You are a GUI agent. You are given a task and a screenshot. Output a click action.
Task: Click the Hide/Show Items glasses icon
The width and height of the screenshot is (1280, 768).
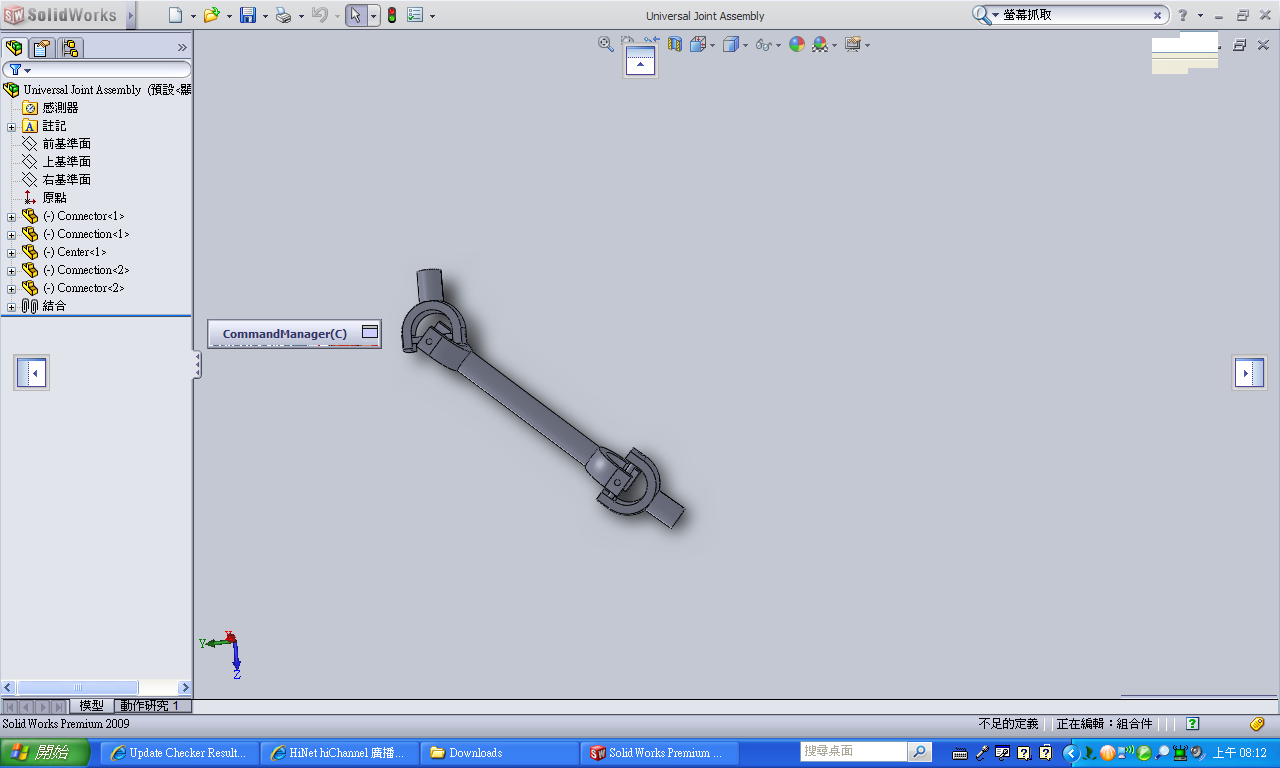(x=764, y=44)
